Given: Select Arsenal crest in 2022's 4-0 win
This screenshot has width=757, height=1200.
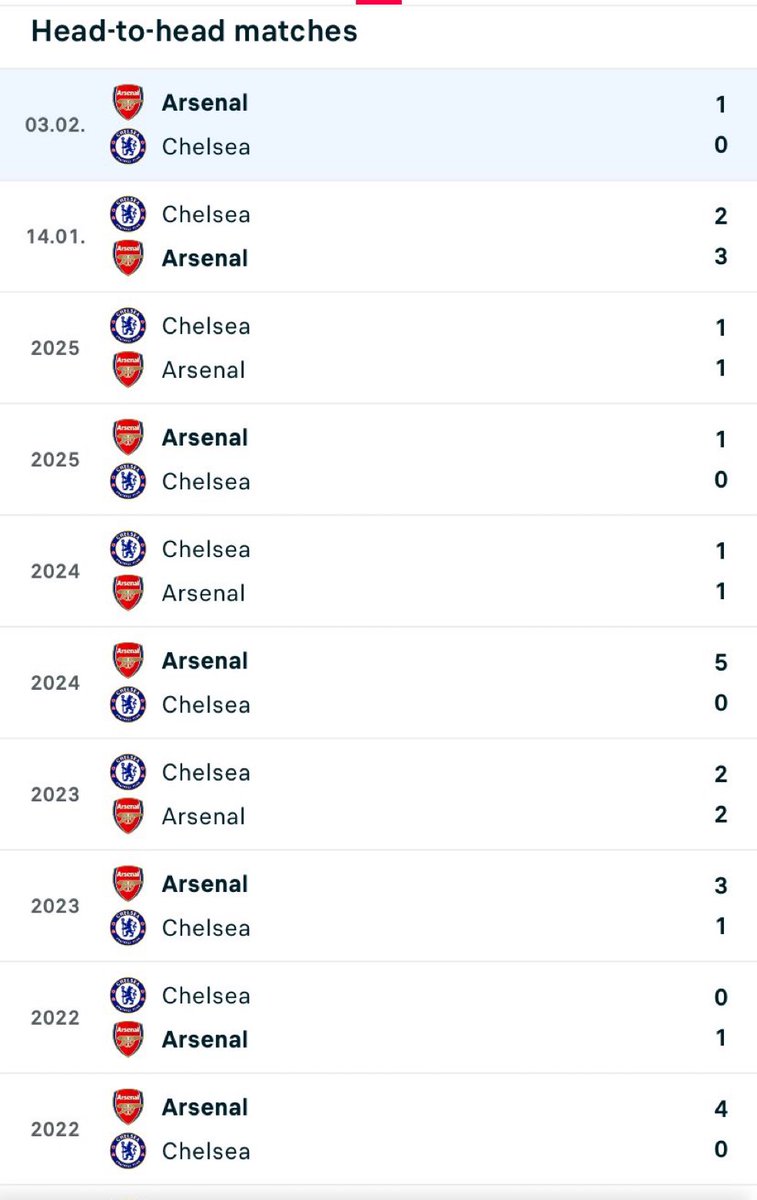Looking at the screenshot, I should coord(128,1107).
